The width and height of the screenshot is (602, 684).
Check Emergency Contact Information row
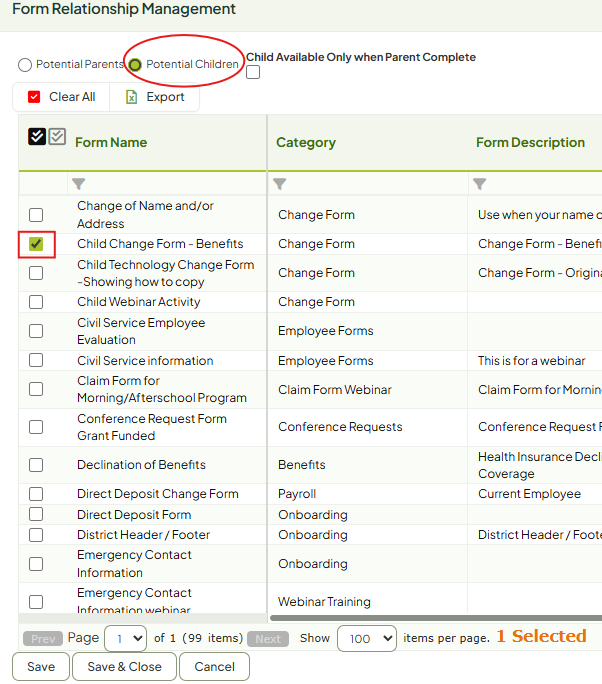(x=36, y=564)
